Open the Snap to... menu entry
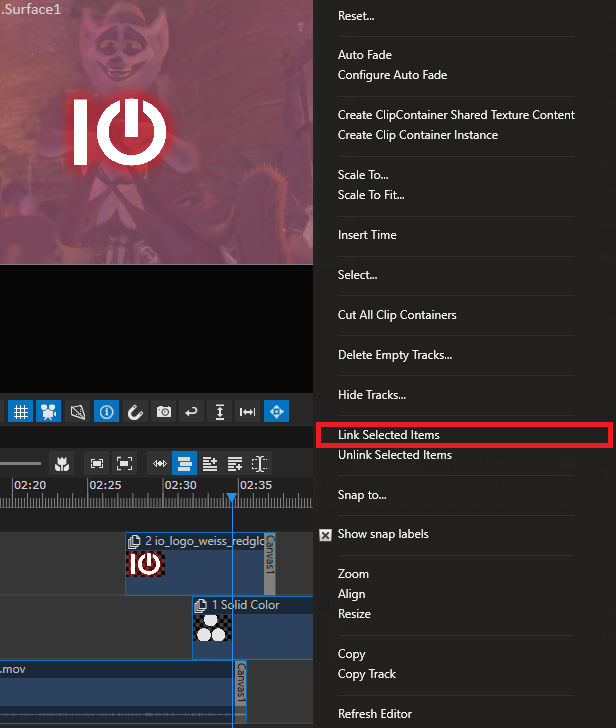 (x=362, y=494)
